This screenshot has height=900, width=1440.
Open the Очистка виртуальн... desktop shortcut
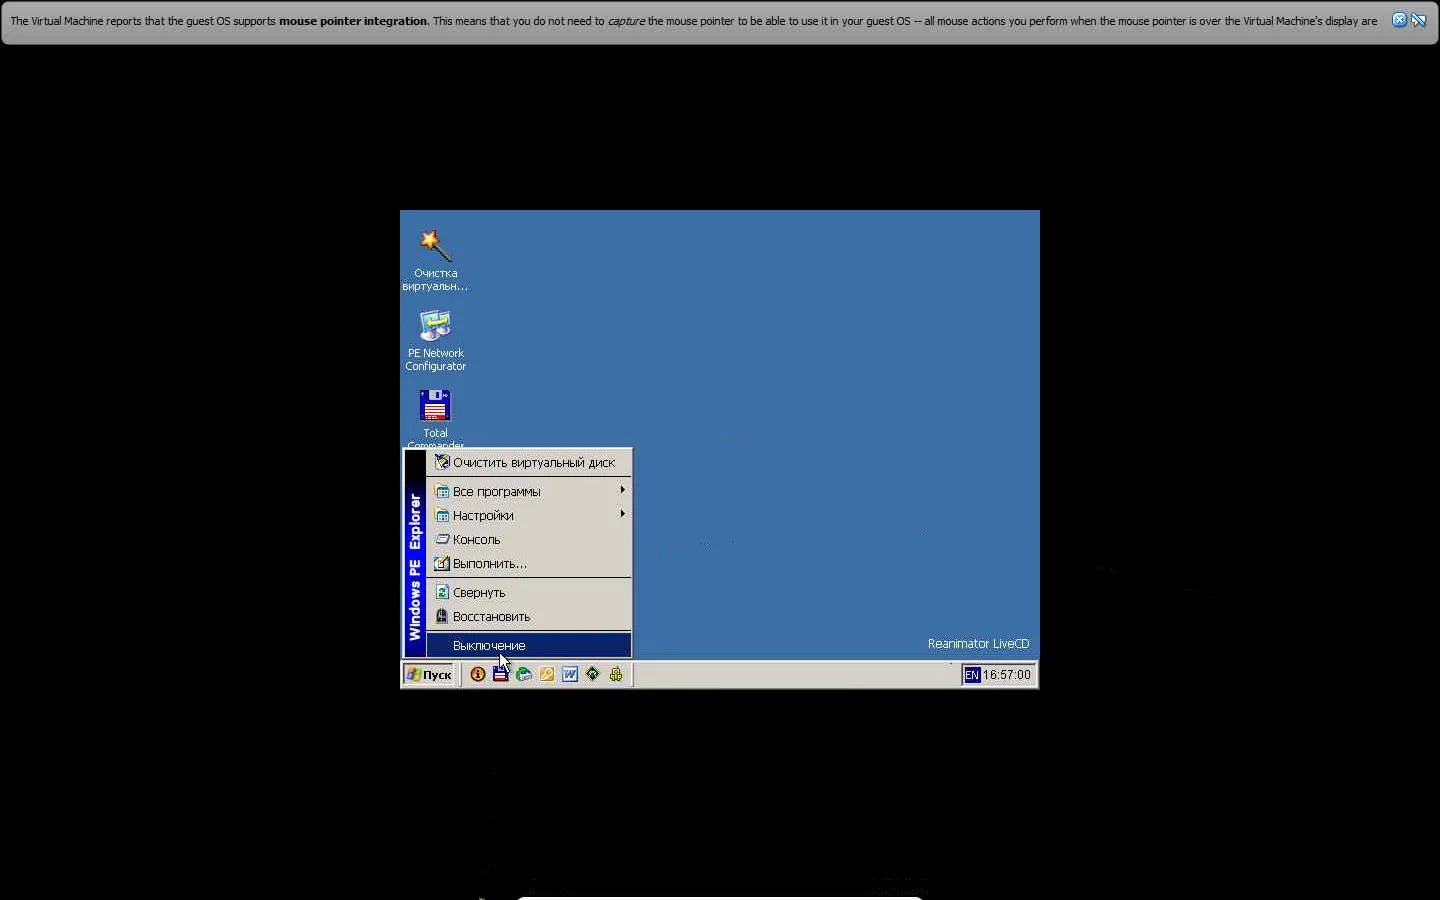pos(435,259)
